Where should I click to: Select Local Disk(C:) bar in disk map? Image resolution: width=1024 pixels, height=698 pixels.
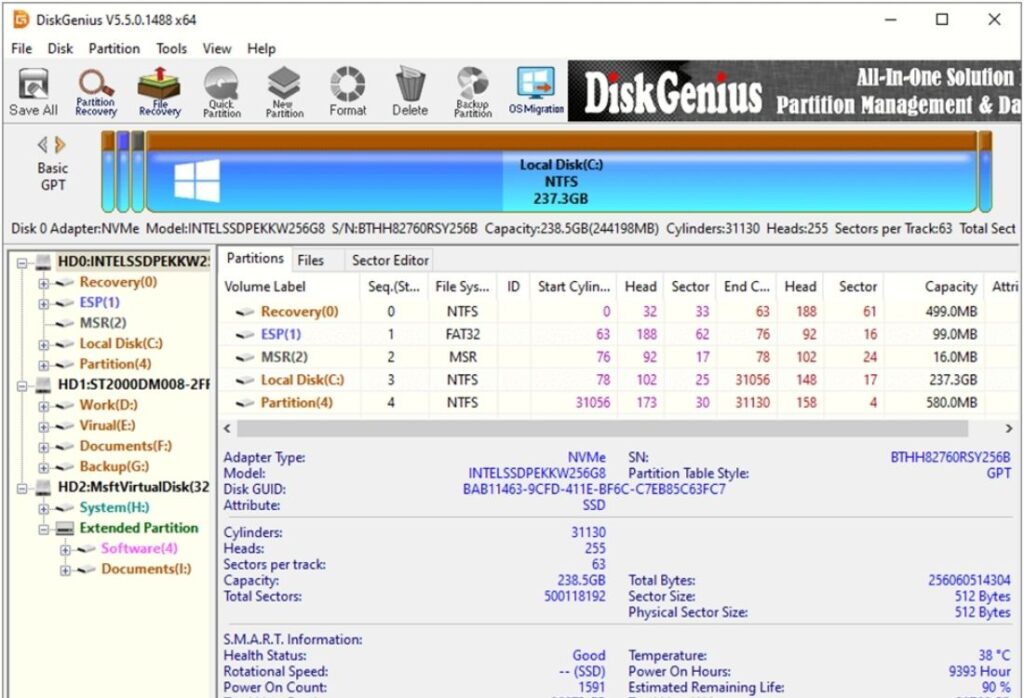tap(560, 183)
